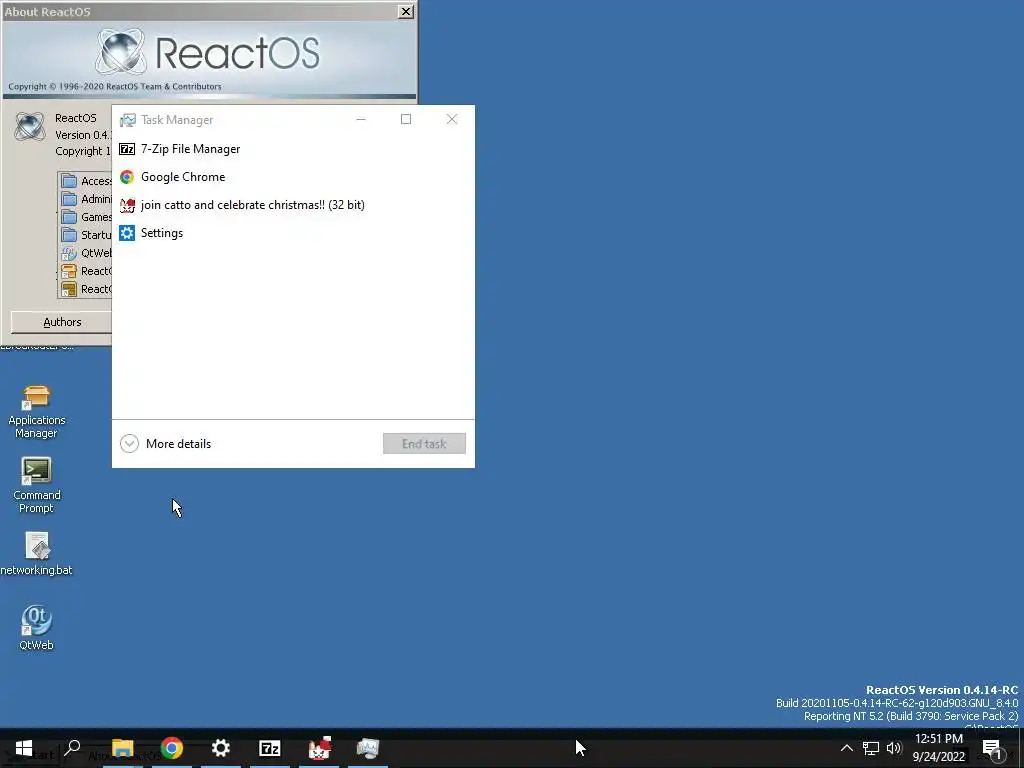This screenshot has width=1024, height=768.
Task: Open the QtWeb desktop shortcut
Action: pyautogui.click(x=37, y=628)
